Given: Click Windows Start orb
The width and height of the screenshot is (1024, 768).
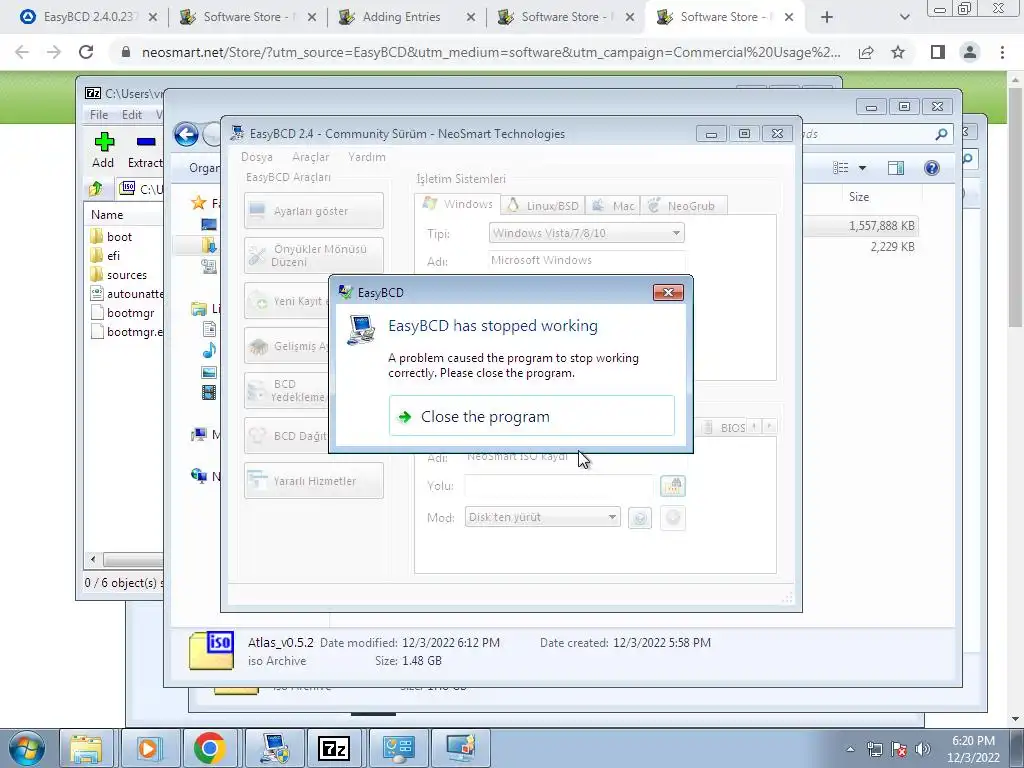Looking at the screenshot, I should pyautogui.click(x=27, y=748).
